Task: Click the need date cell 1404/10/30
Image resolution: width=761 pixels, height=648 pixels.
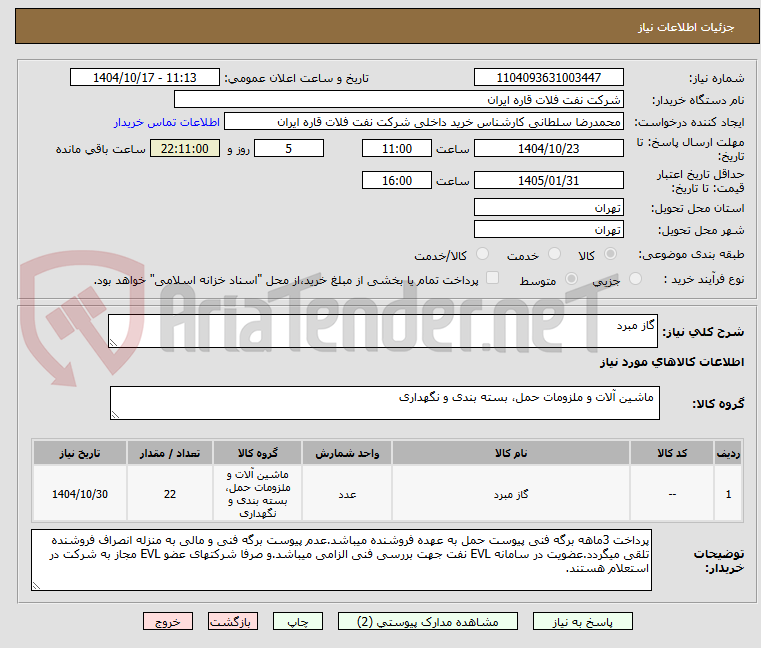Action: 80,494
